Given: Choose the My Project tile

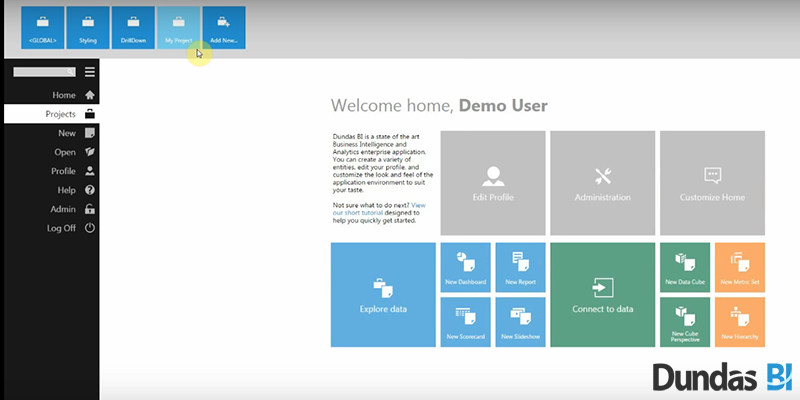Looking at the screenshot, I should coord(178,27).
